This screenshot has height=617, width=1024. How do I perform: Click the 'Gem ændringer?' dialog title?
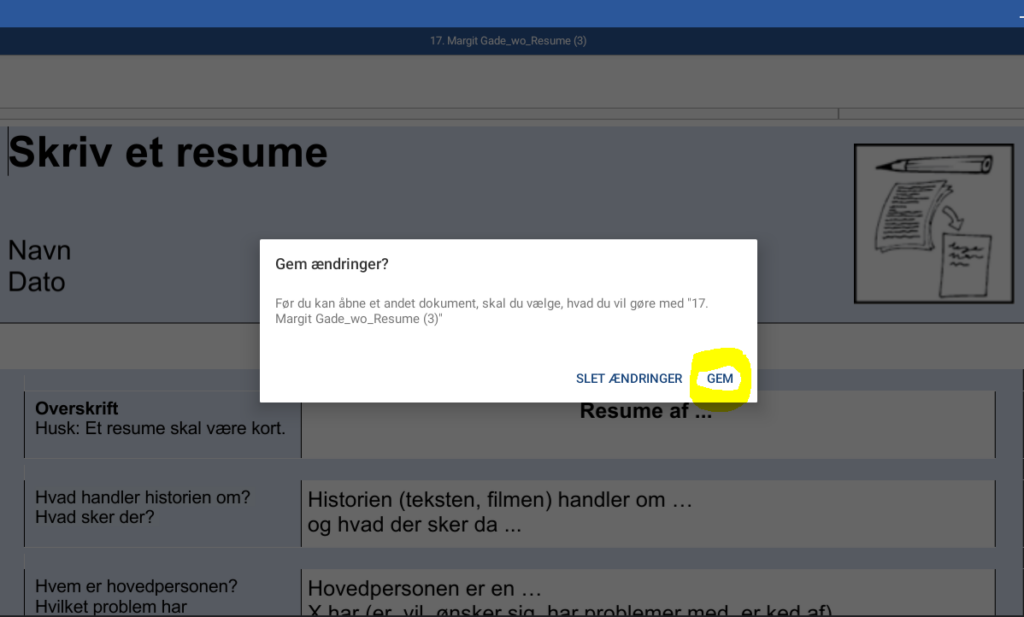(332, 264)
